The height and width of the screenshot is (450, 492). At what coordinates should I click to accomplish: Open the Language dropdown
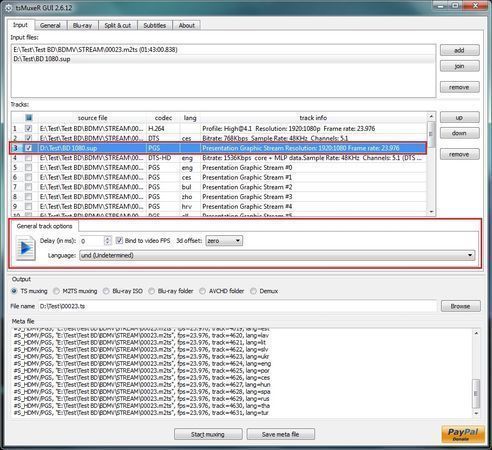click(x=277, y=255)
